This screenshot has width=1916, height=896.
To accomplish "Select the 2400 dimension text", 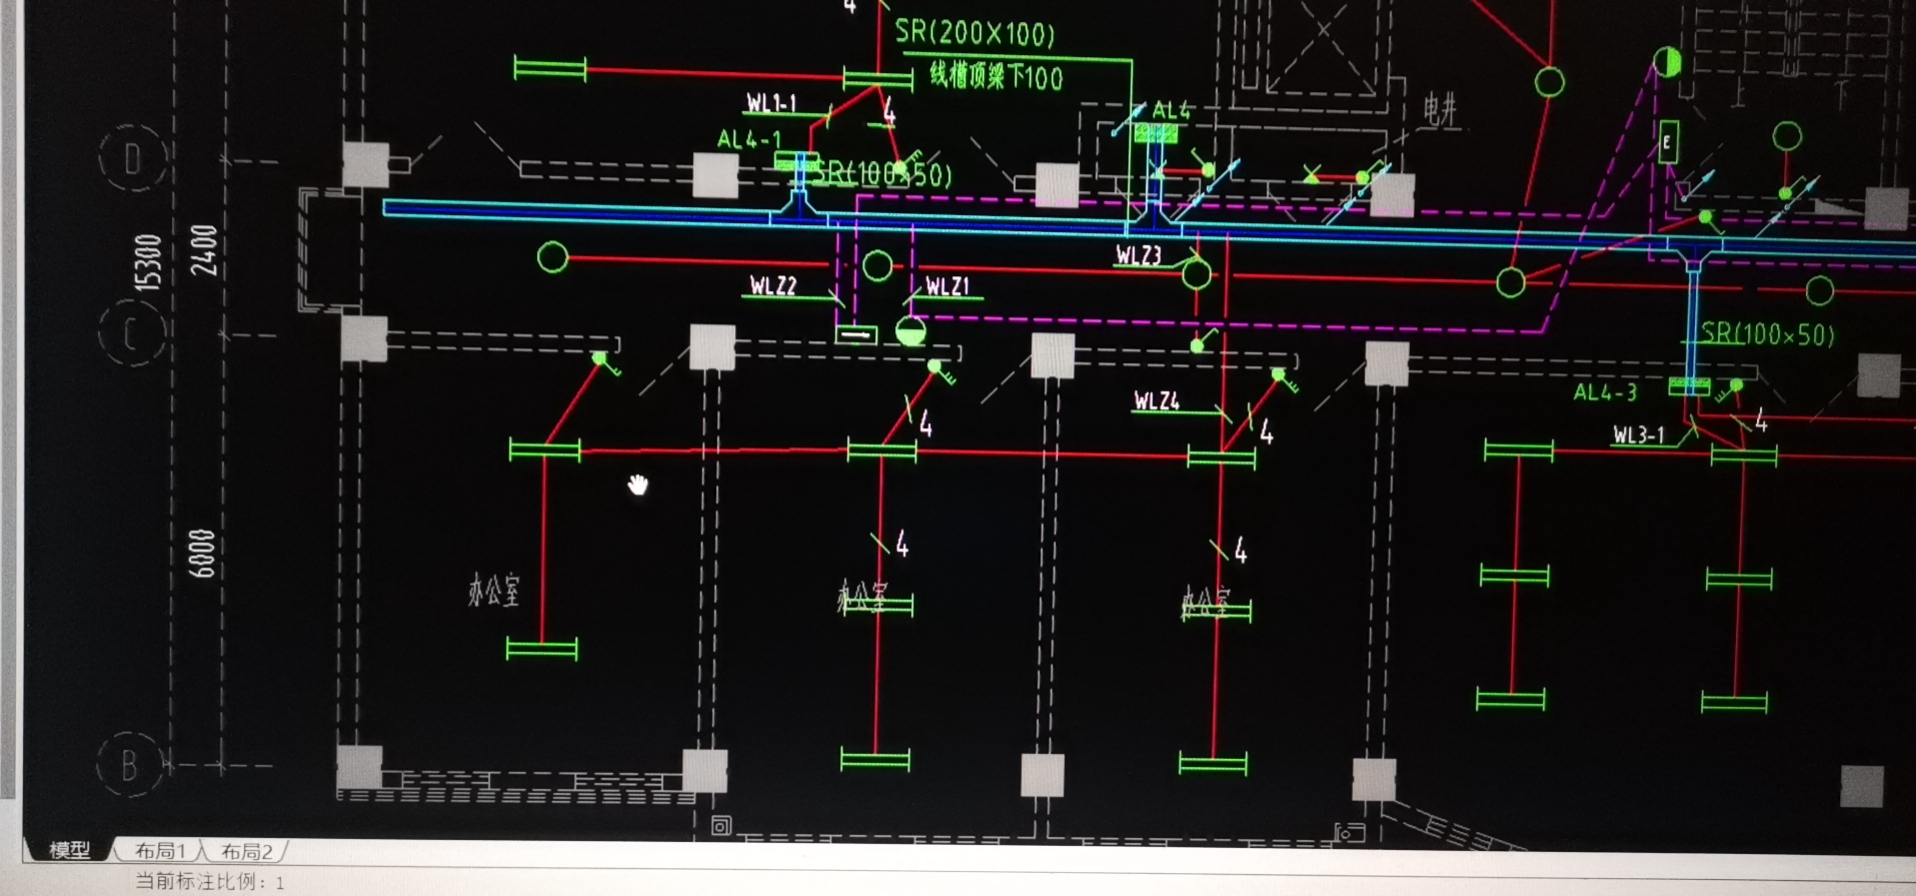I will [x=204, y=250].
